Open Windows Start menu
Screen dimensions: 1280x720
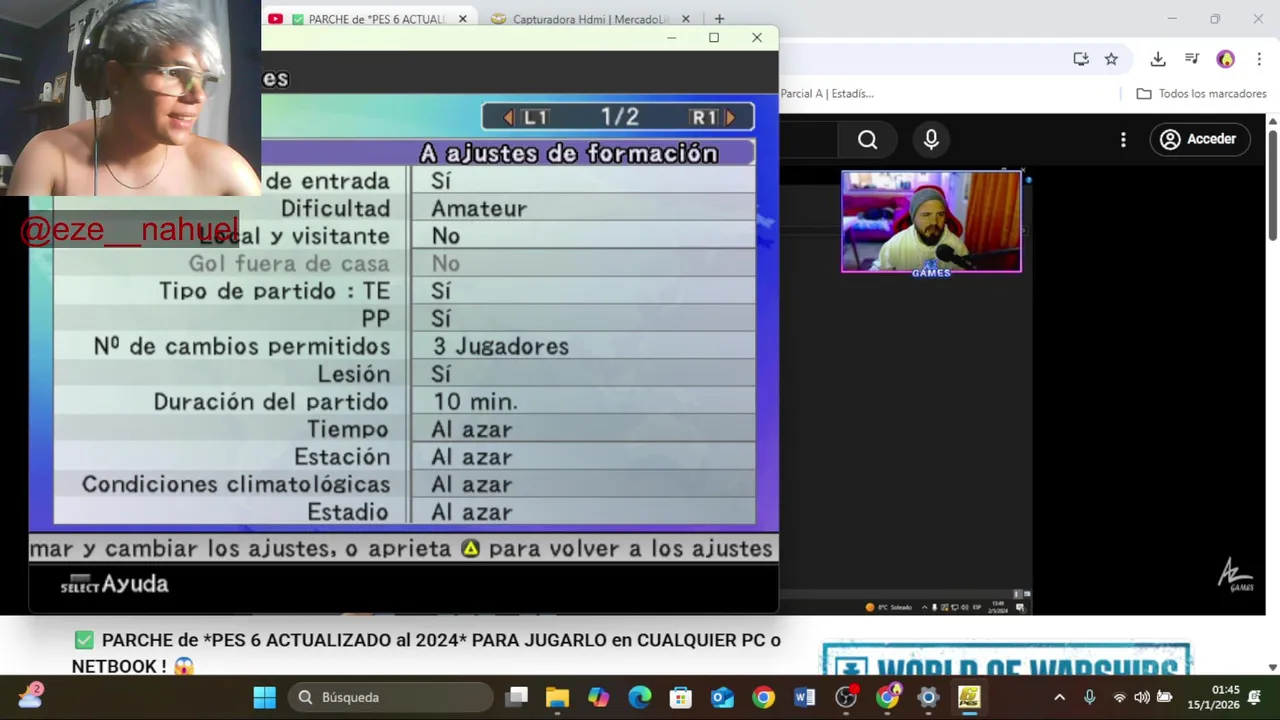pos(264,697)
